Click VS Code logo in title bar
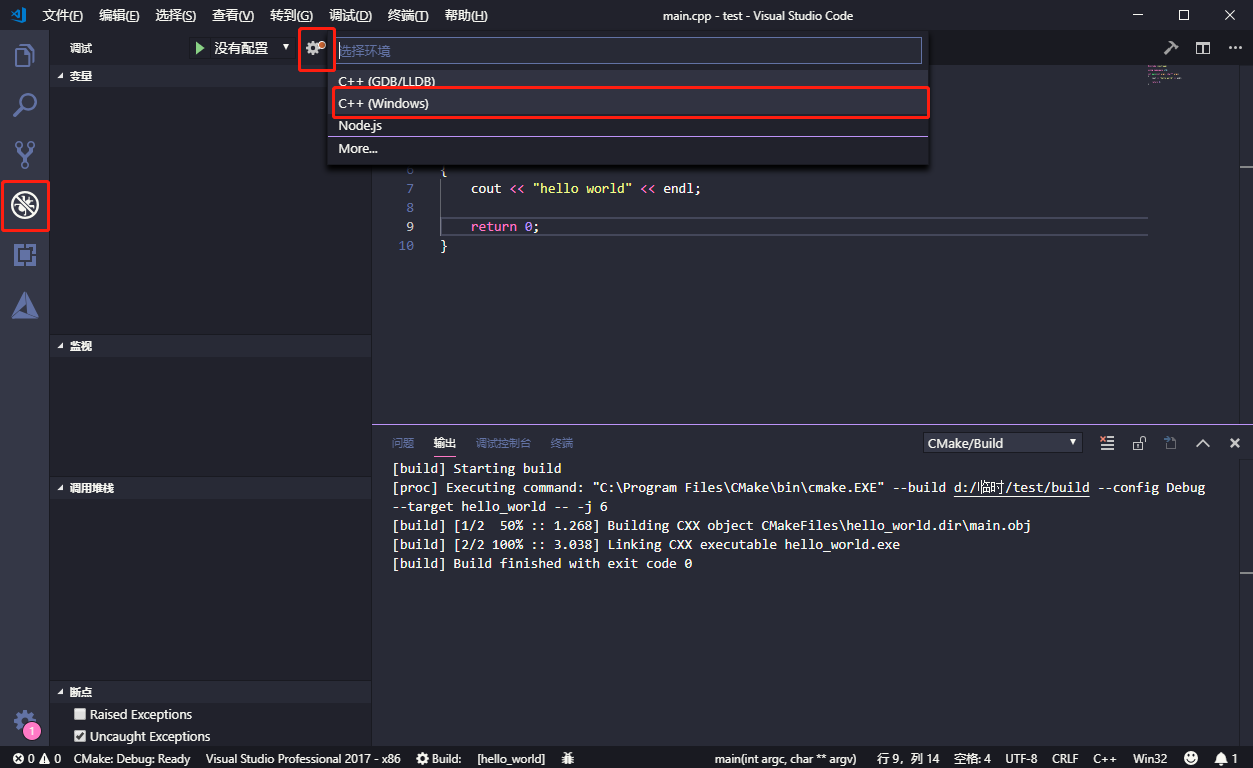The height and width of the screenshot is (768, 1253). click(x=18, y=15)
